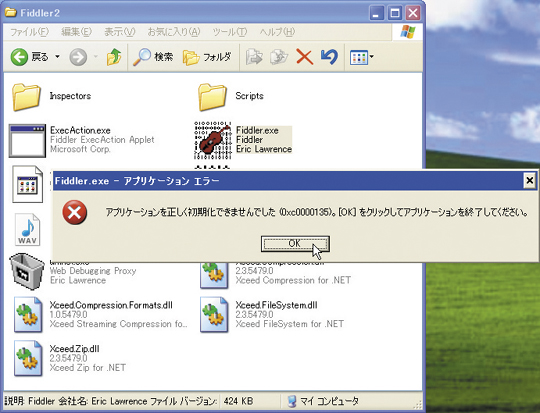Select the Xceed.FileSystem.dll icon
The height and width of the screenshot is (413, 540).
click(x=214, y=315)
